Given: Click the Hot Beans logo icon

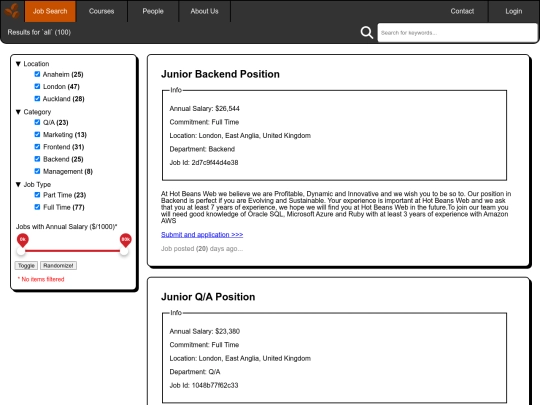Looking at the screenshot, I should click(12, 11).
